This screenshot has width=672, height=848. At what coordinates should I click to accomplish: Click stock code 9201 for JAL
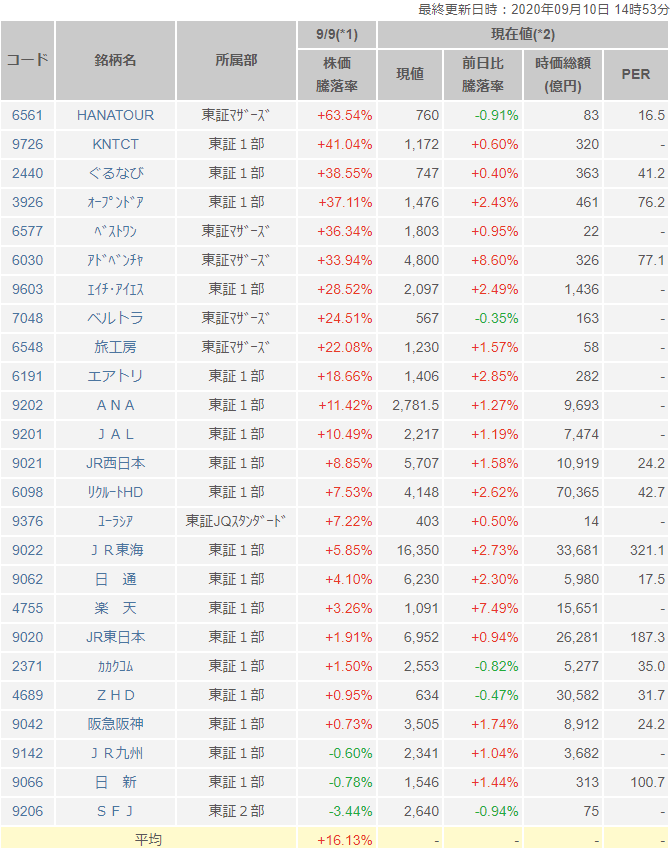[x=27, y=434]
